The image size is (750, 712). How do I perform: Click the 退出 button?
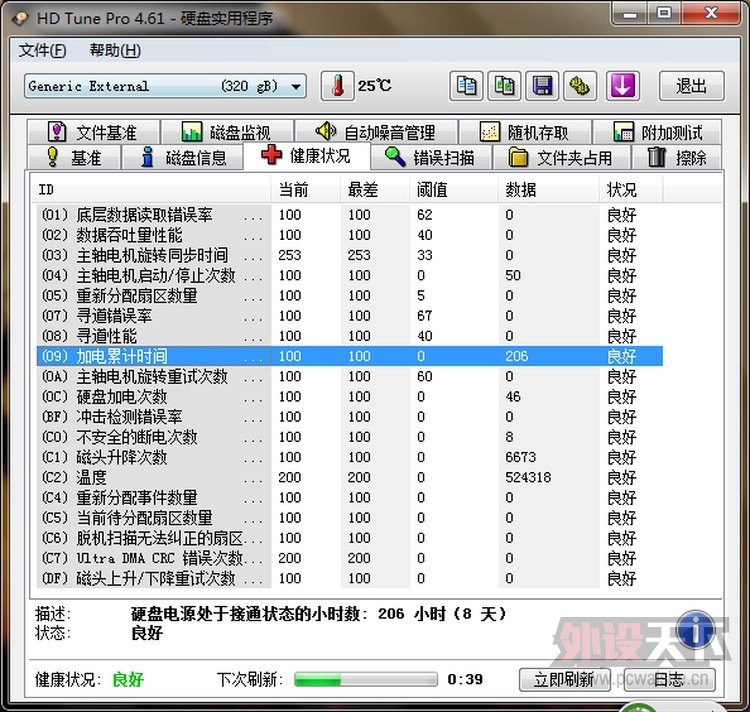[692, 86]
